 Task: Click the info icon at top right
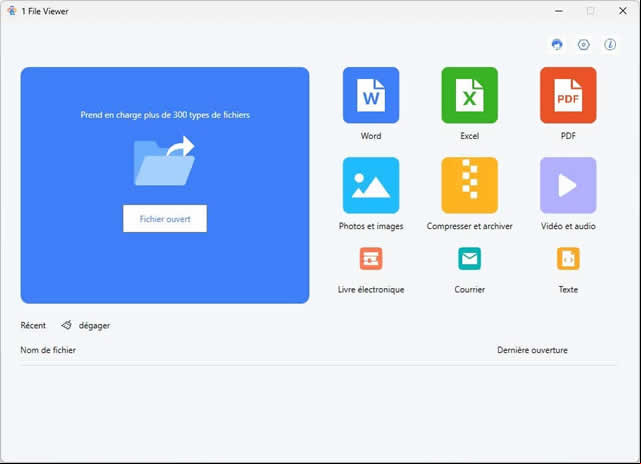click(610, 44)
